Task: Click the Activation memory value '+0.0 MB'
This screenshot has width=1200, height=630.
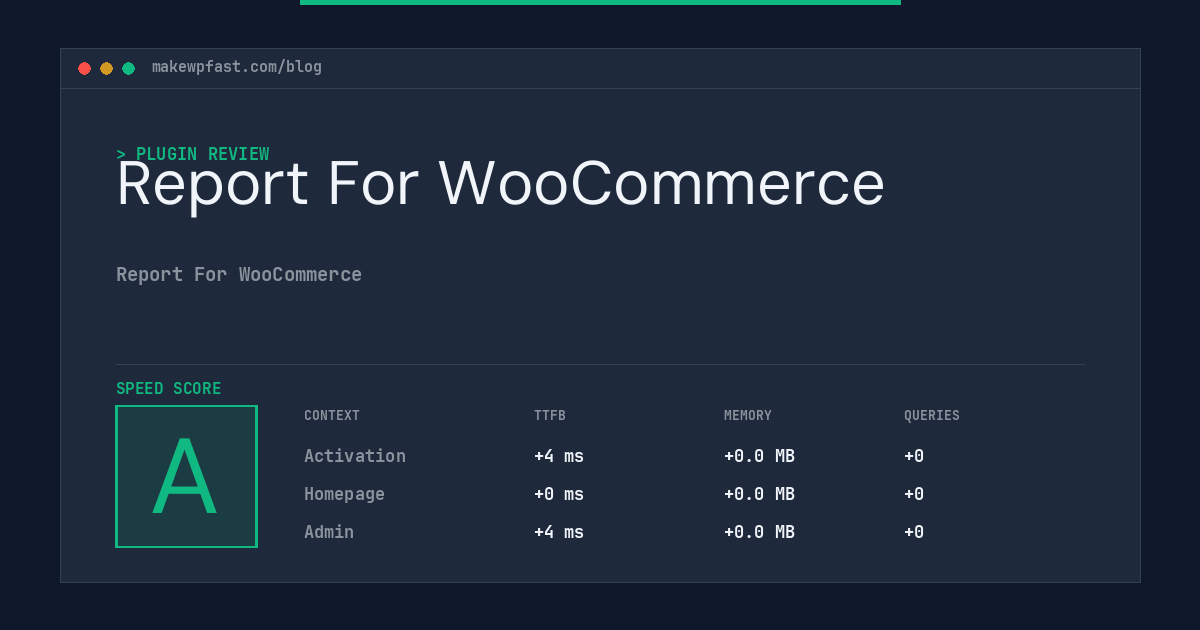Action: coord(759,456)
